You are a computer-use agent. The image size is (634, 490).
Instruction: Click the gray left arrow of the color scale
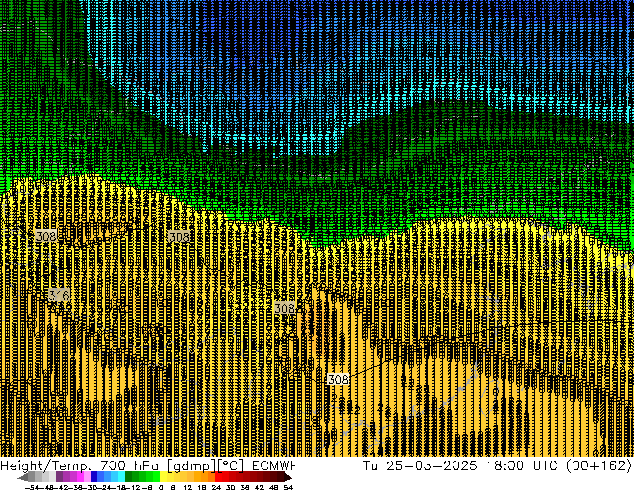pos(23,477)
